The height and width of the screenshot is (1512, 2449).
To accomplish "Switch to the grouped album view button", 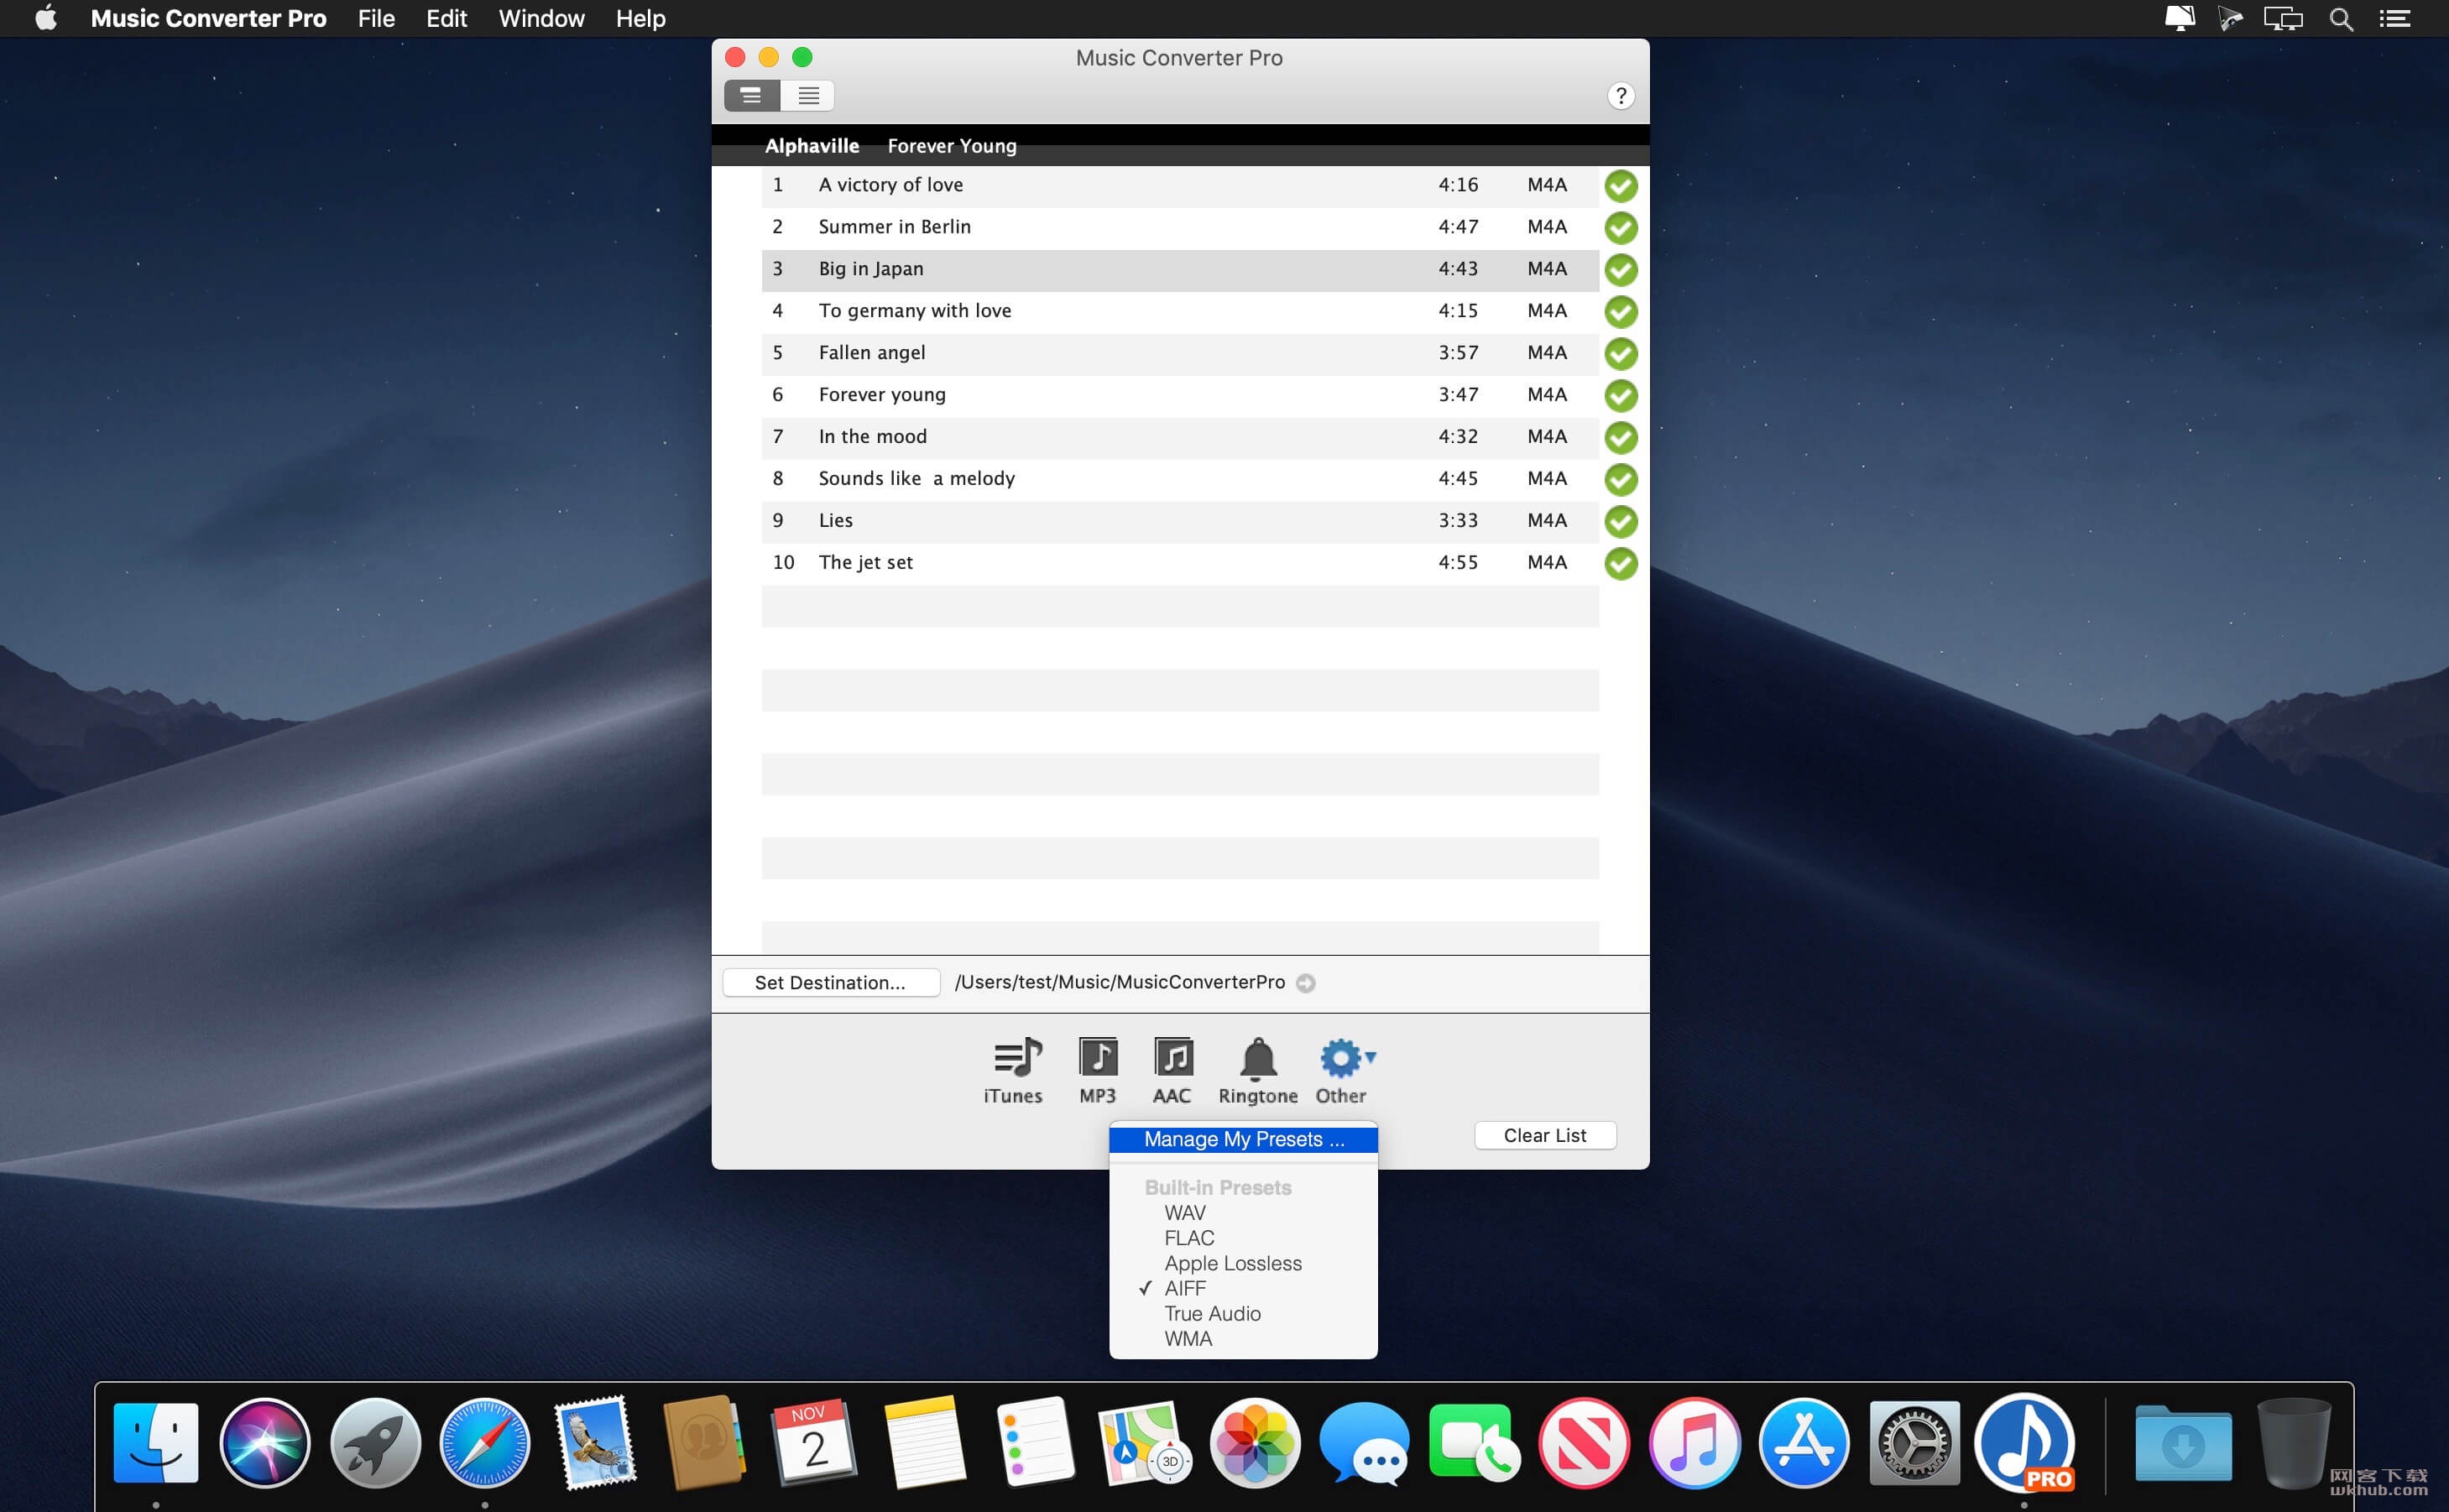I will point(751,96).
